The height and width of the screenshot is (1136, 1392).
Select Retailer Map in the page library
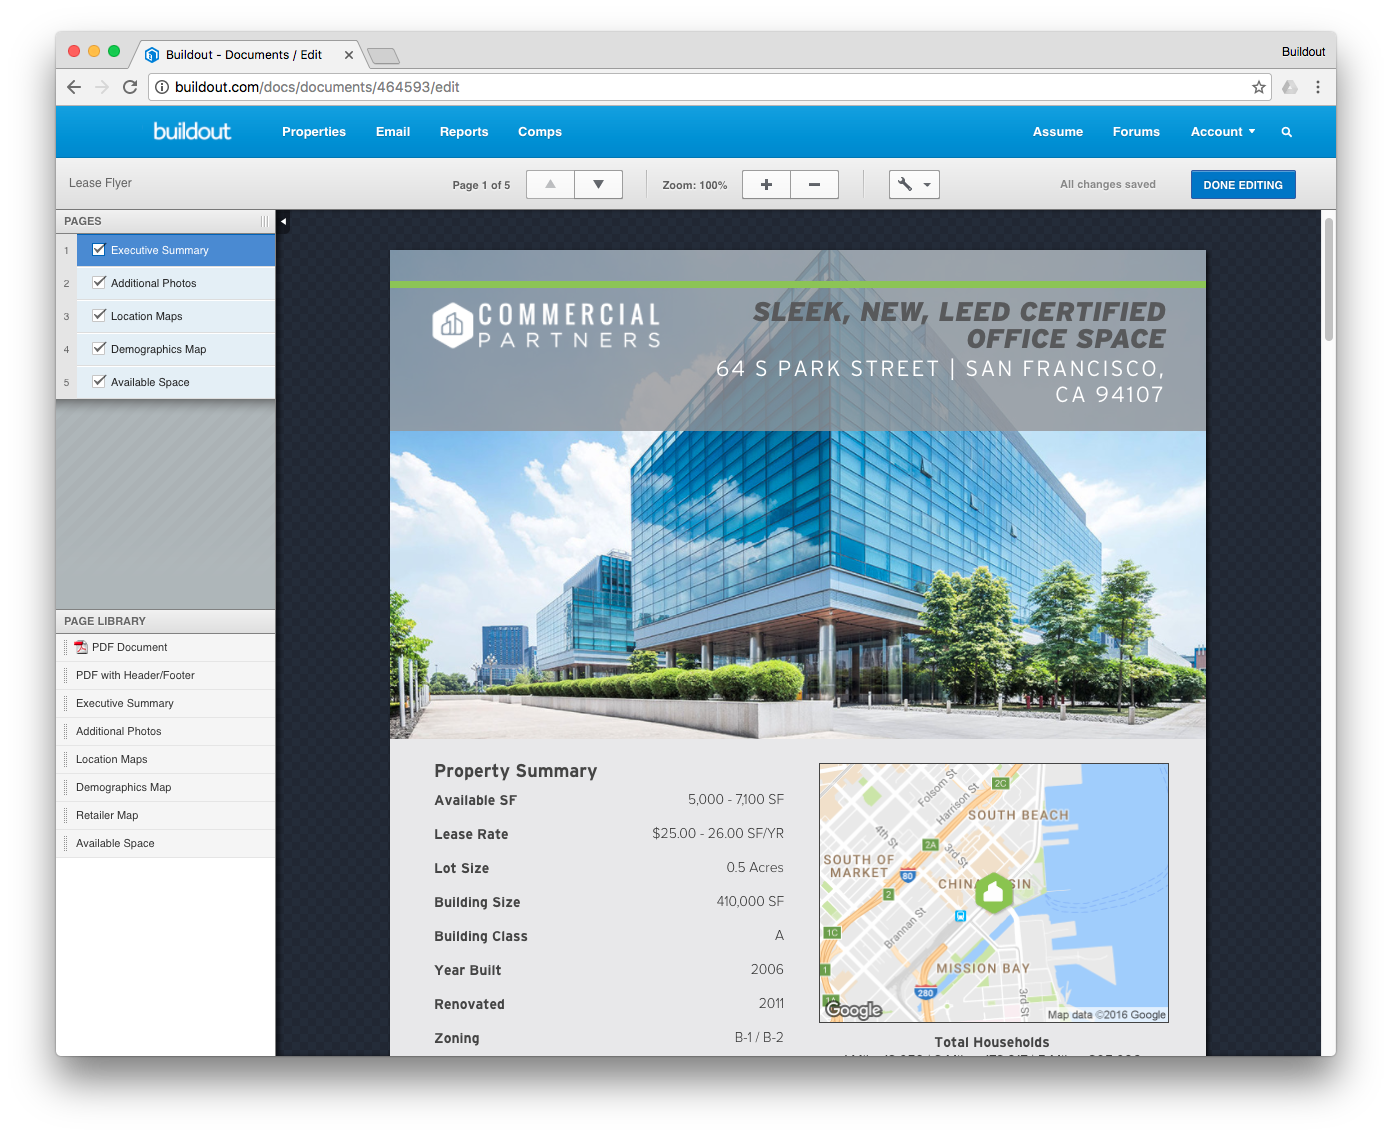(107, 815)
